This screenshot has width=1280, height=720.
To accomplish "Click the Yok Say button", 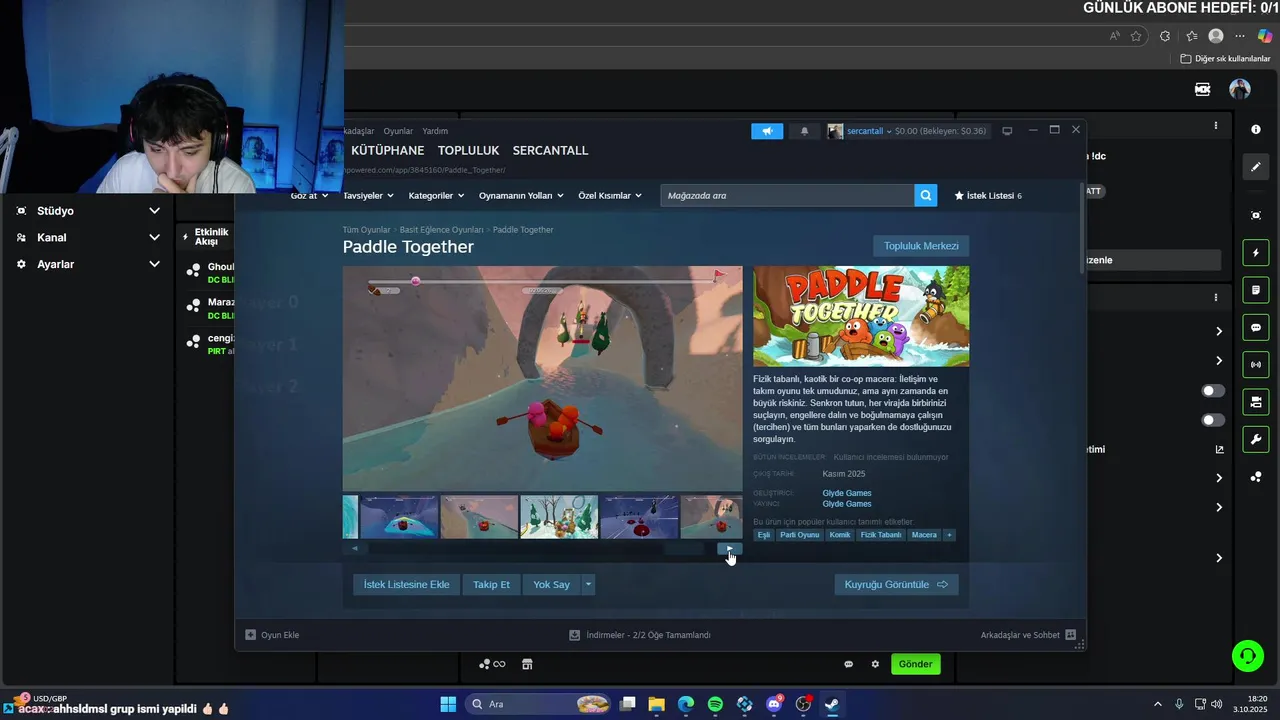I will (x=551, y=584).
